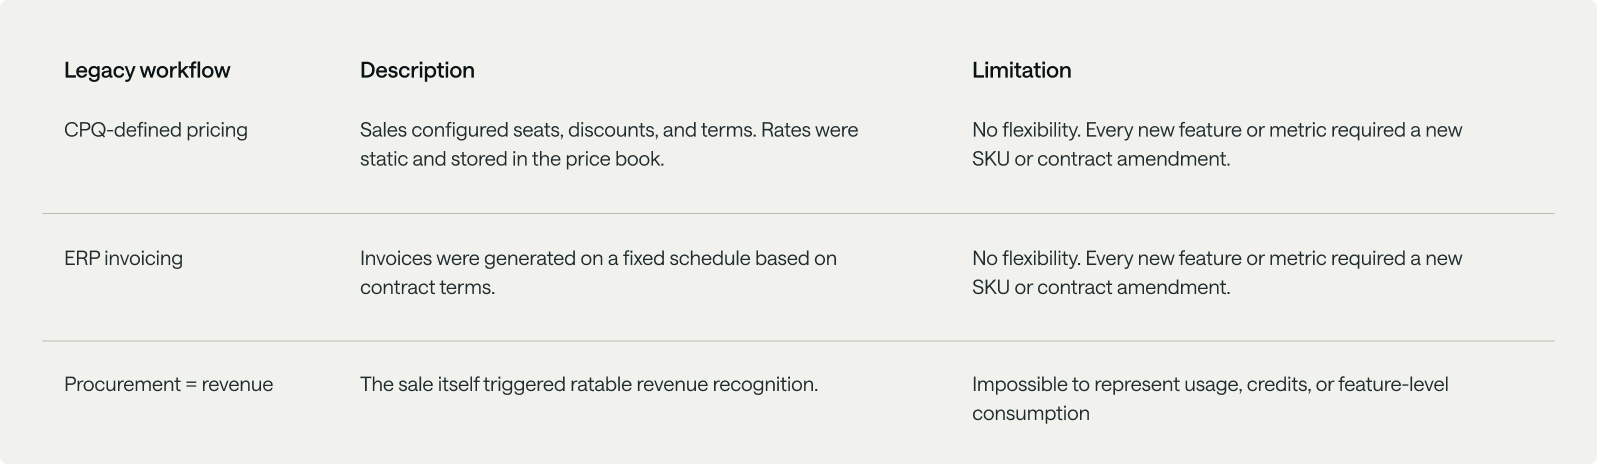Click the CPQ row No flexibility limitation
Viewport: 1597px width, 464px height.
point(1217,144)
